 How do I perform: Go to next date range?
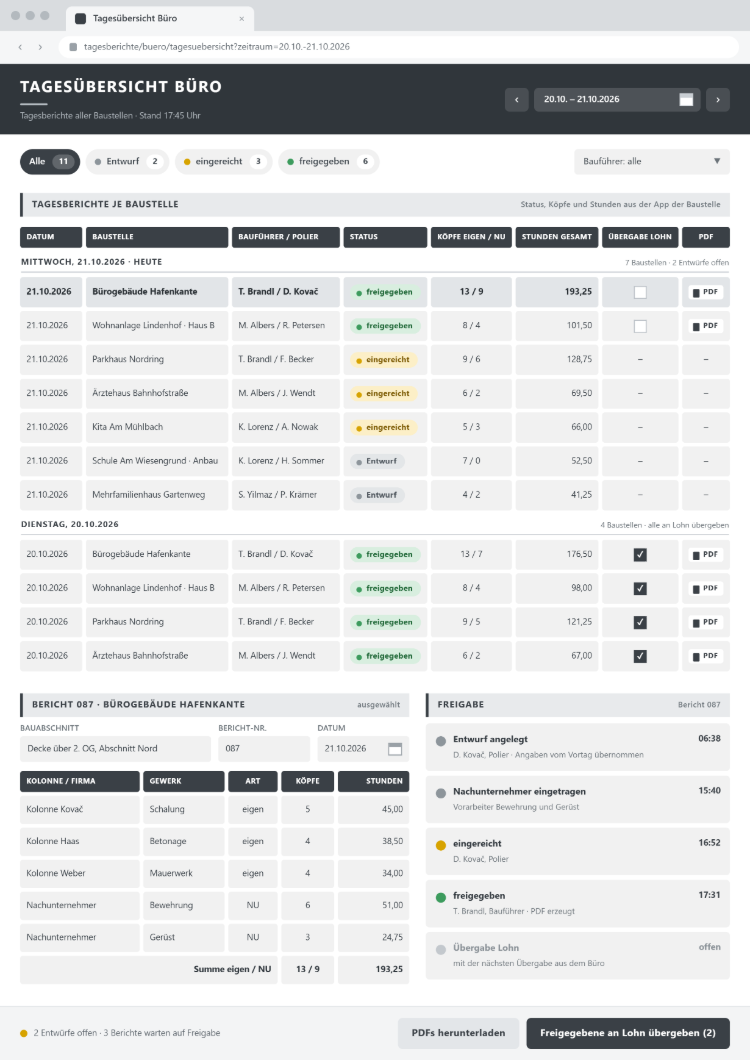718,99
